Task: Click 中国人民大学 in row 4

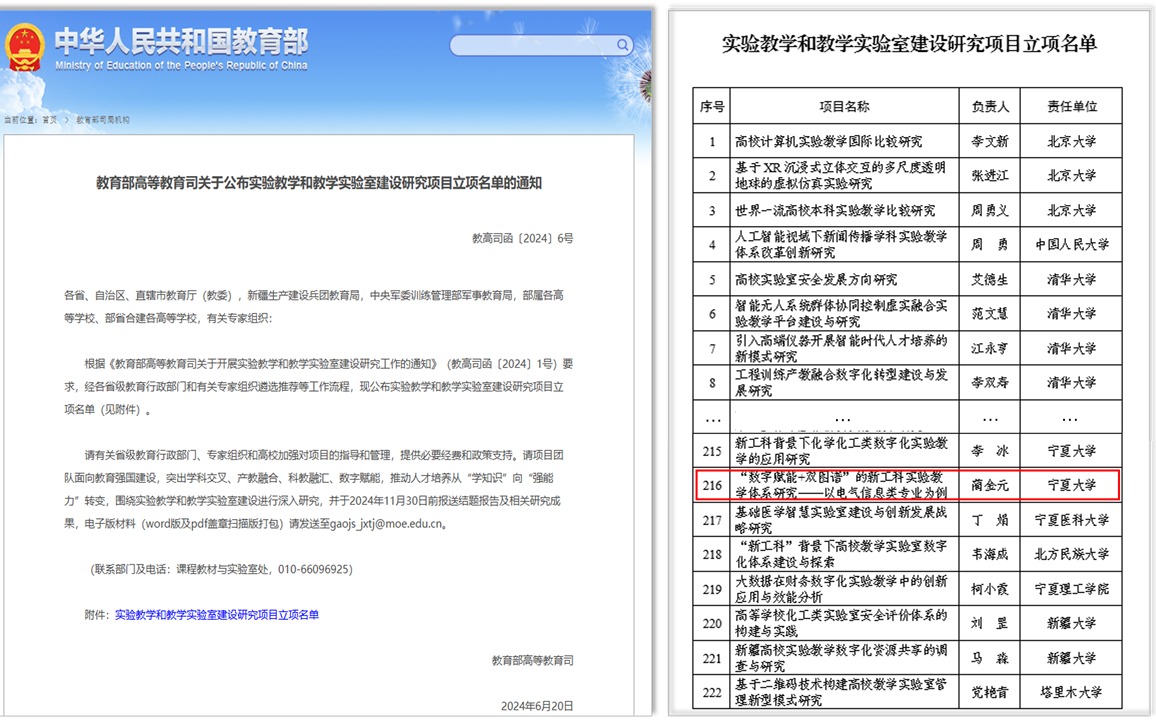Action: click(x=1071, y=244)
